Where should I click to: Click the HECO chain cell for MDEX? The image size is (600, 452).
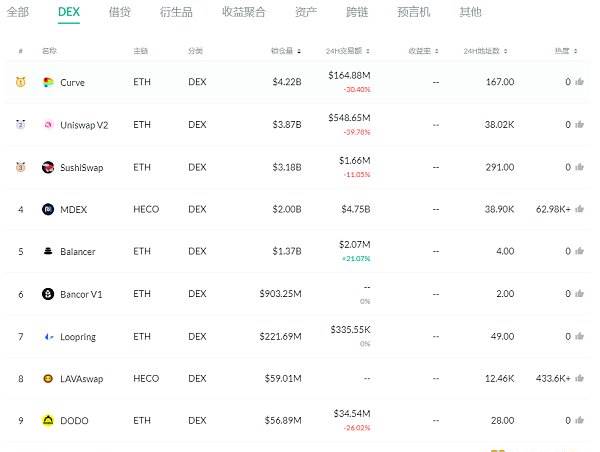pos(146,209)
